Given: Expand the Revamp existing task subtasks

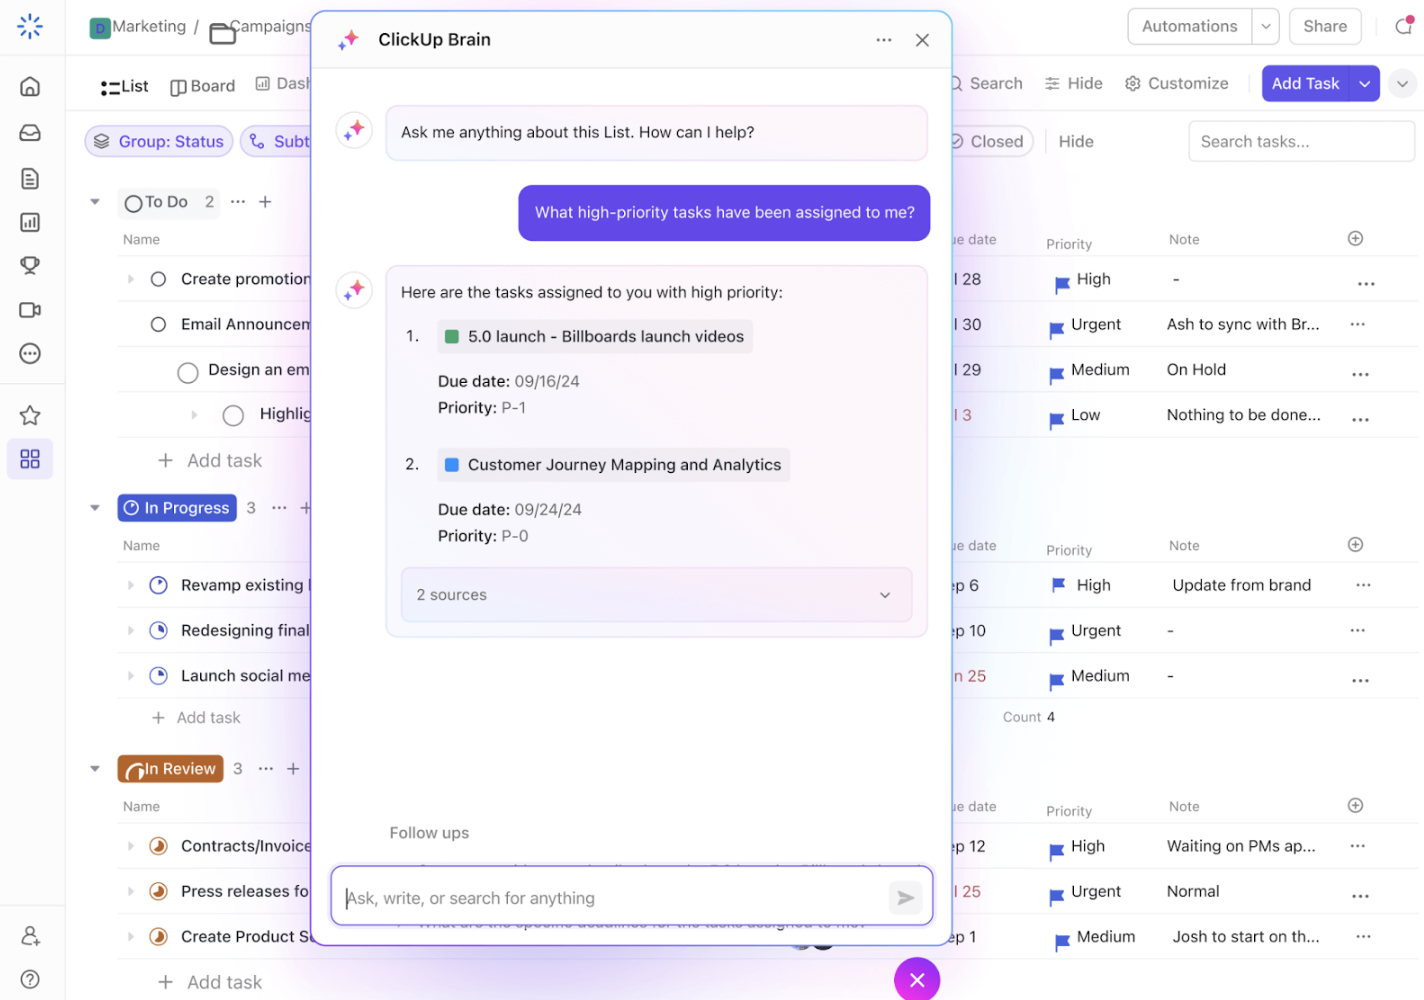Looking at the screenshot, I should 130,585.
